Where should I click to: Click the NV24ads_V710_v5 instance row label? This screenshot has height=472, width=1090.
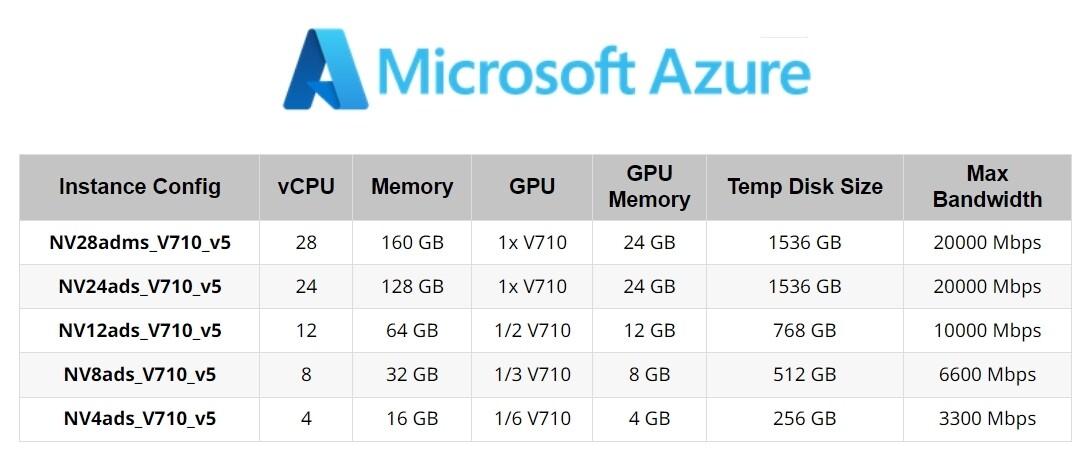click(140, 287)
